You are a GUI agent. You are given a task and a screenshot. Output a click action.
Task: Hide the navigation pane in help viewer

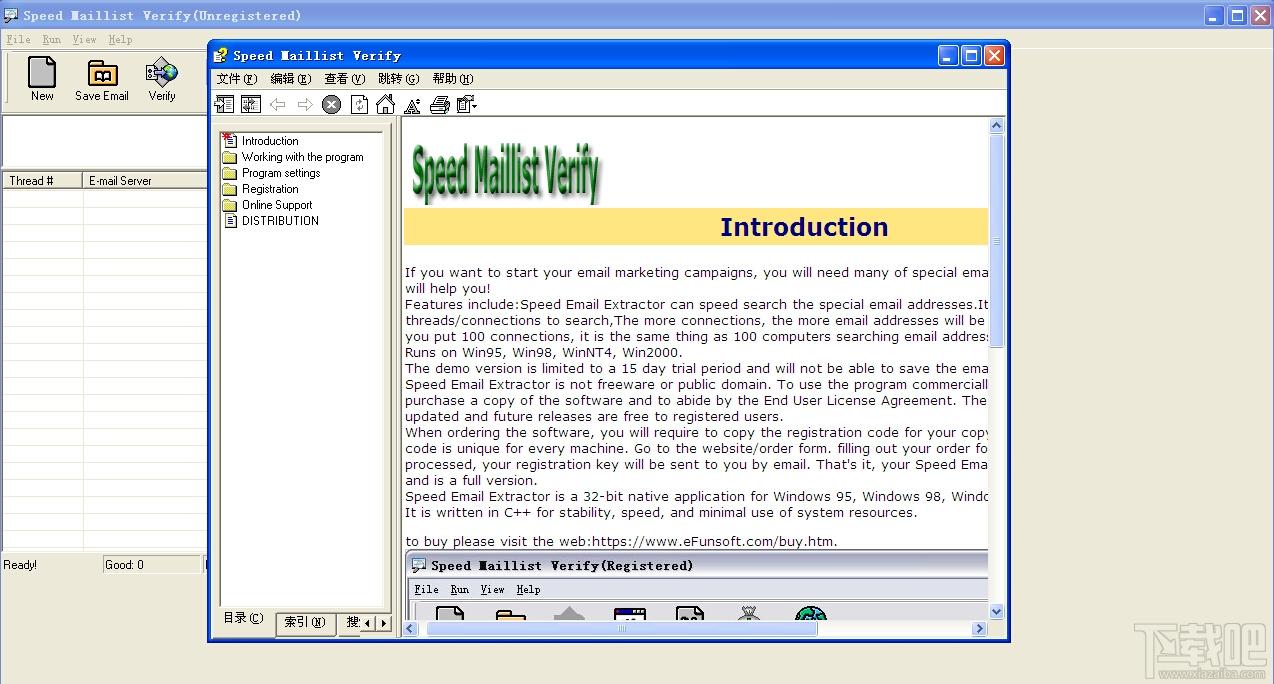click(224, 104)
